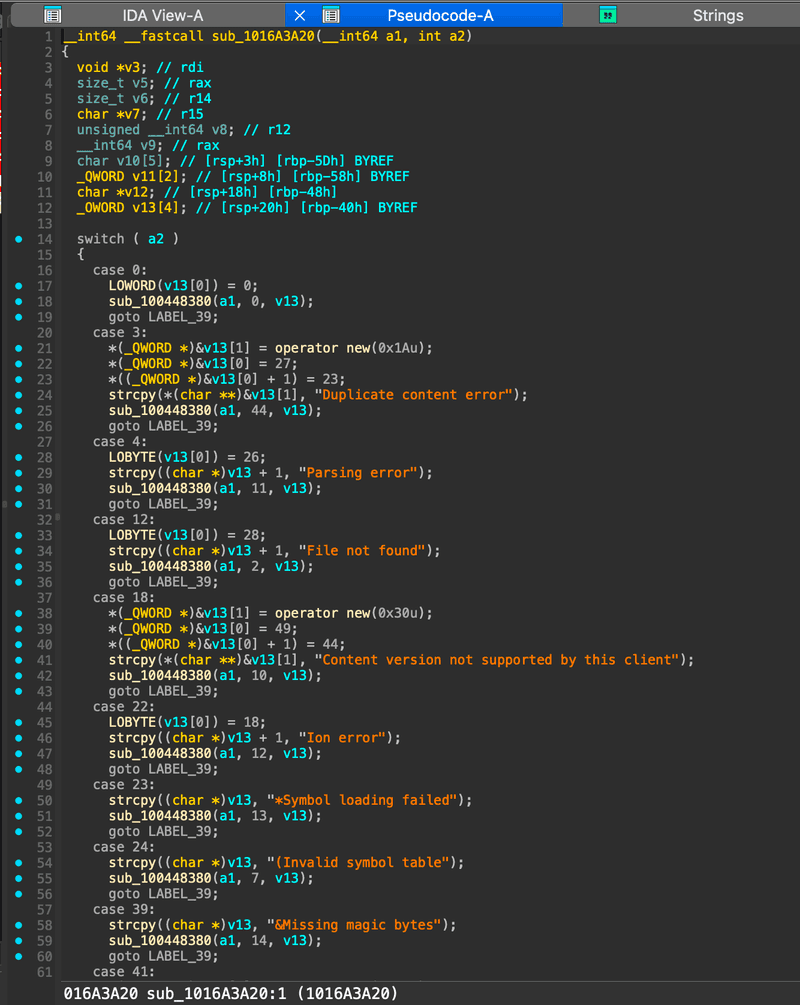Screen dimensions: 800x1005
Task: Toggle breakpoint dot on line 50
Action: point(19,801)
